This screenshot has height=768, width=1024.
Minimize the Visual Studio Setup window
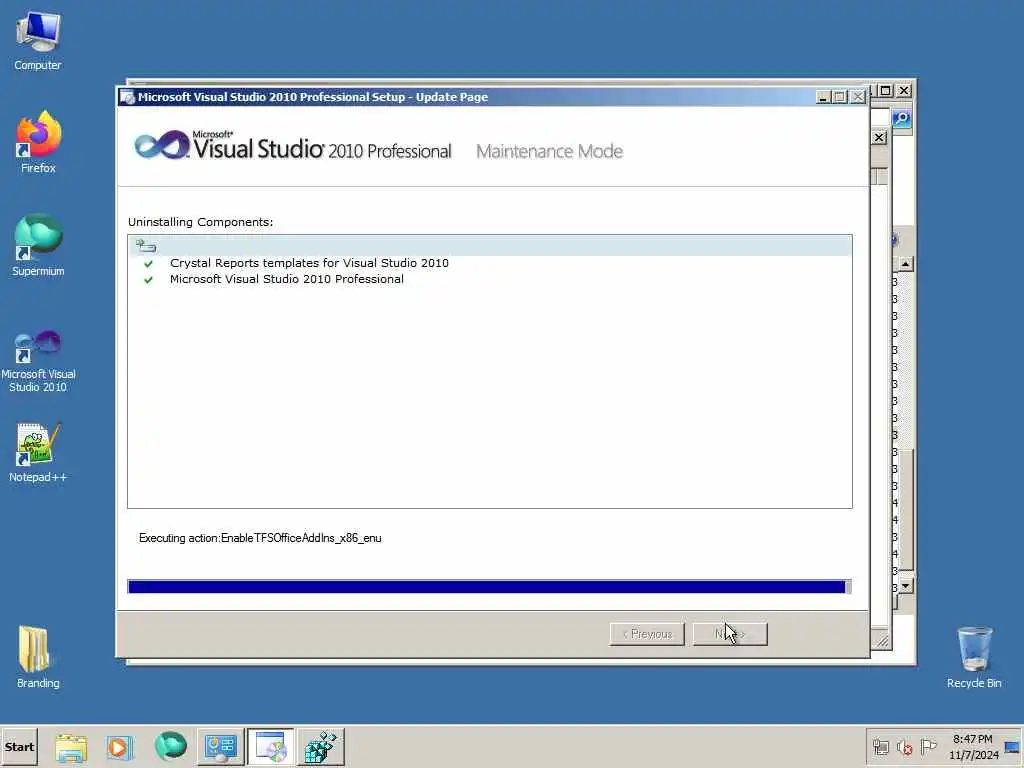823,97
